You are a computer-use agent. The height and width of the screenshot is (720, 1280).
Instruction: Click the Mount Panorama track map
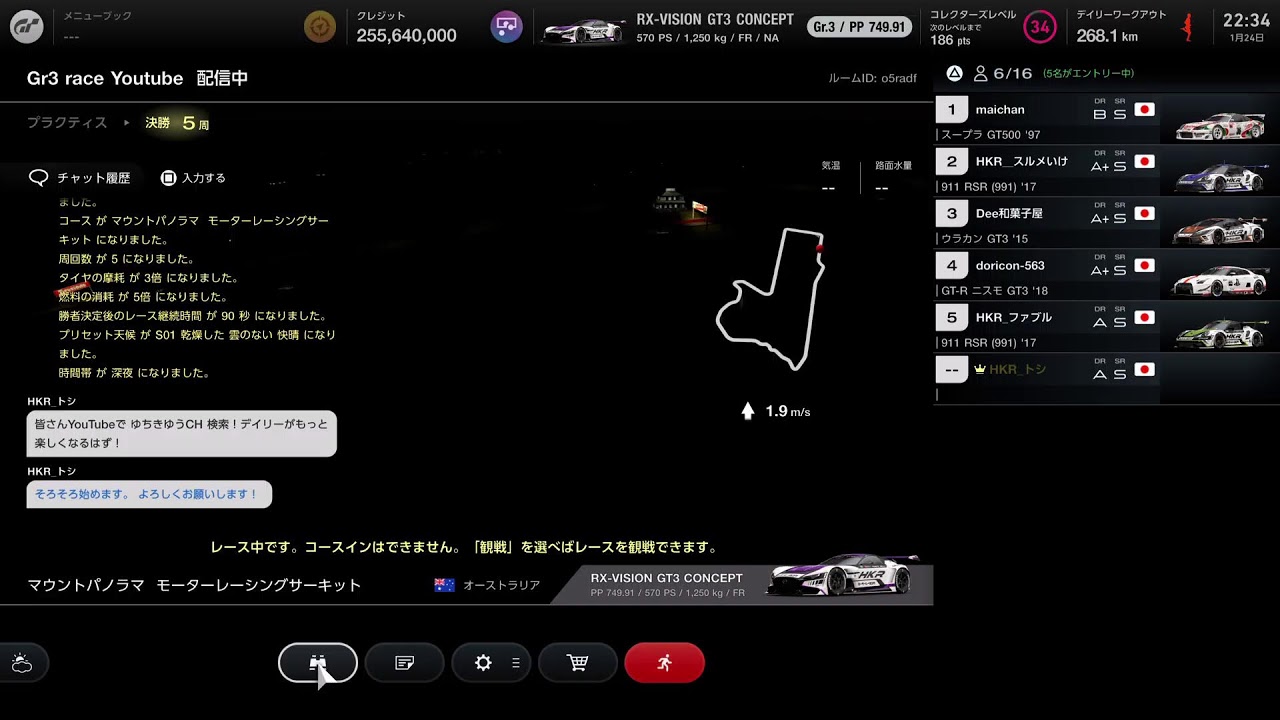tap(771, 299)
